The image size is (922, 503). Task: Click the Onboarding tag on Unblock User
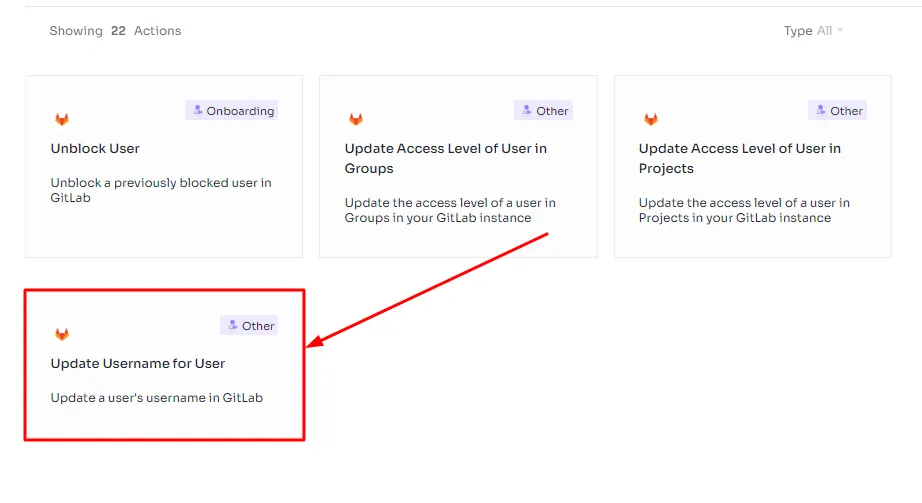point(232,111)
